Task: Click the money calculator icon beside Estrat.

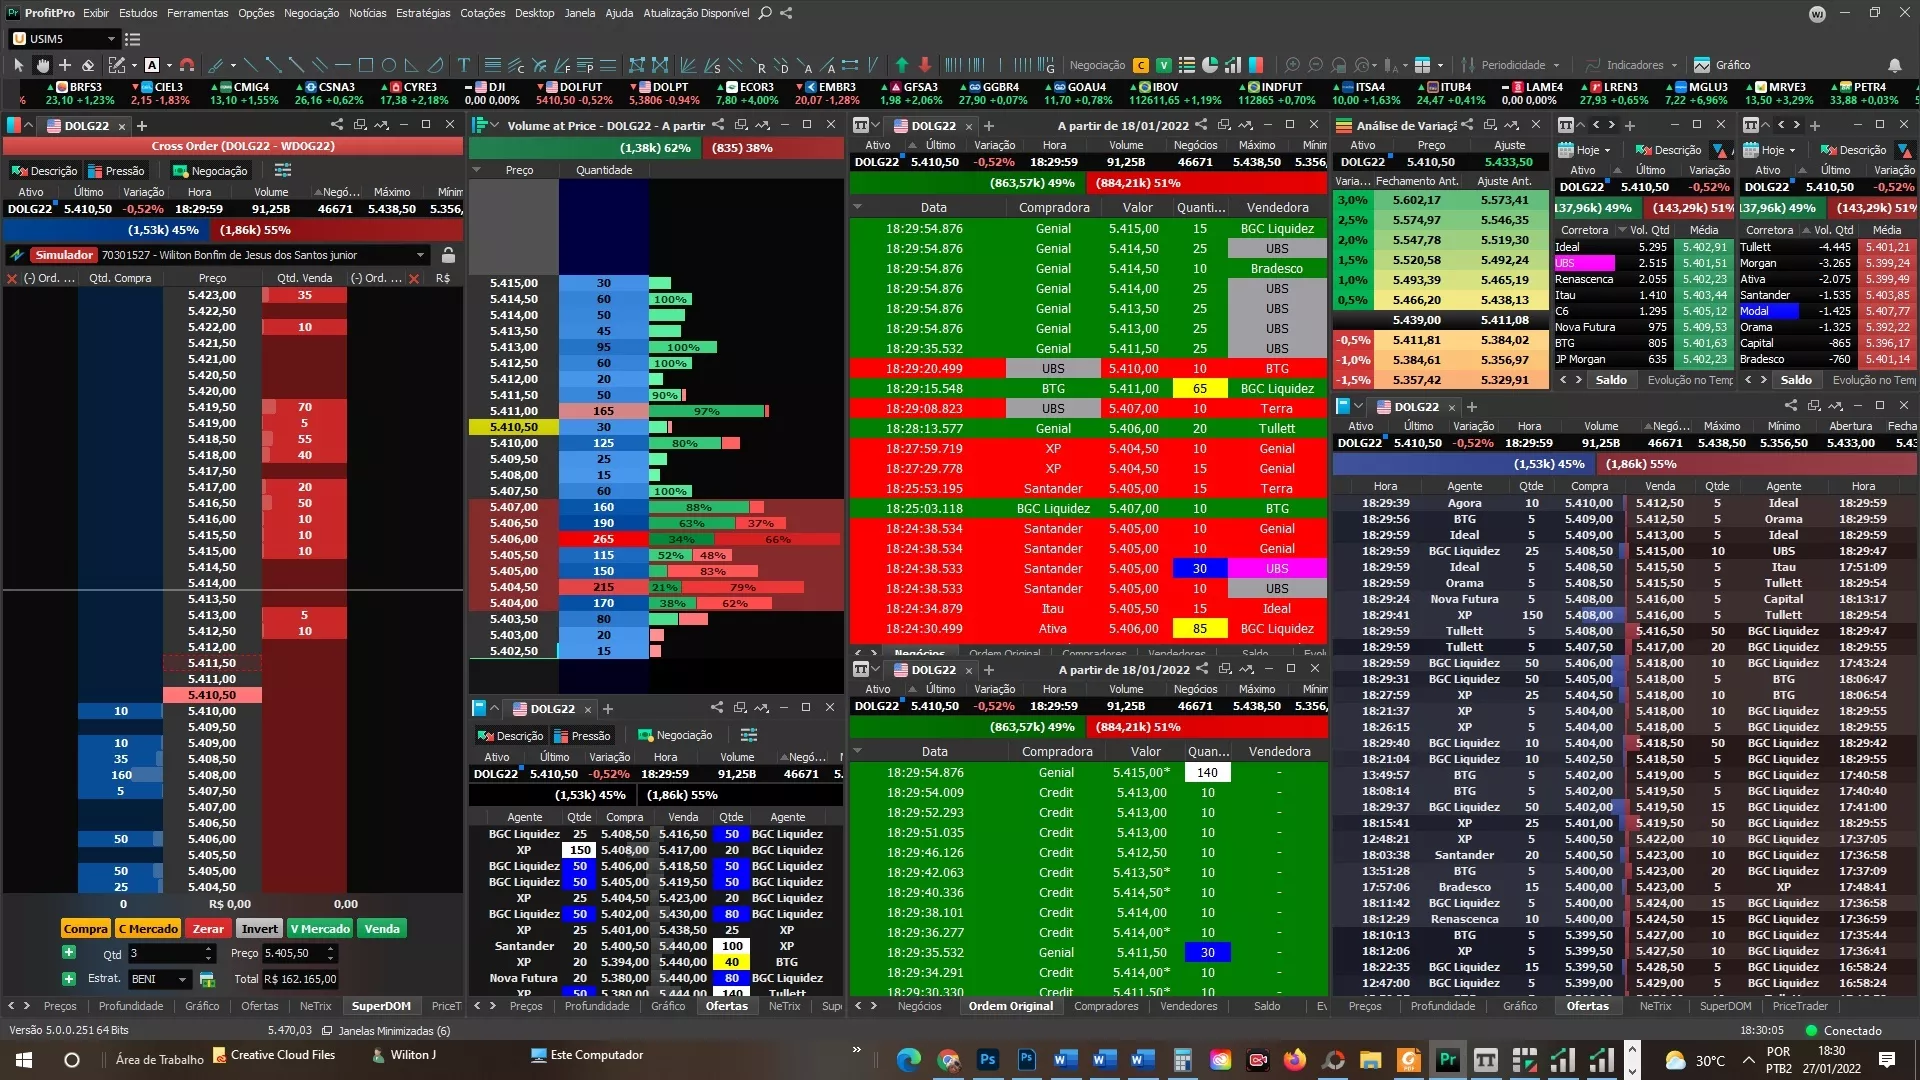Action: pyautogui.click(x=207, y=979)
